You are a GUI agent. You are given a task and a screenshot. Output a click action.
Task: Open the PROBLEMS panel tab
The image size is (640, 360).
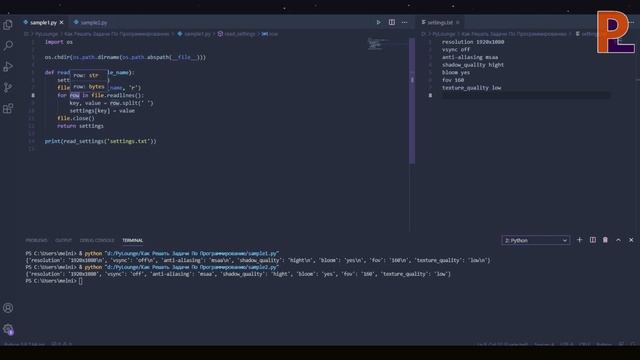click(36, 240)
